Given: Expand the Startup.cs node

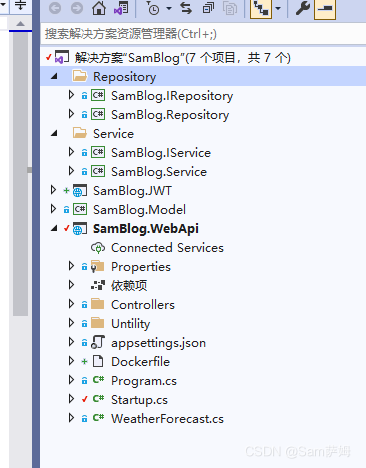Looking at the screenshot, I should point(71,399).
